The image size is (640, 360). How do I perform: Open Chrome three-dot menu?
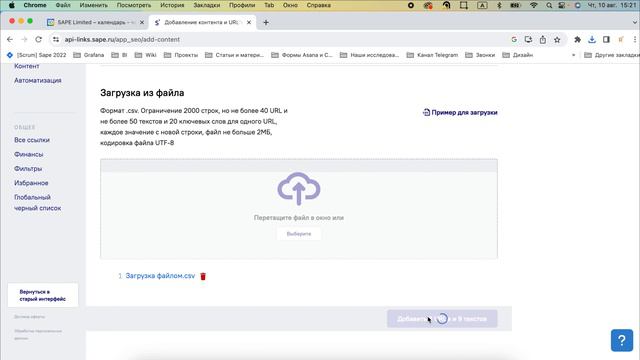coord(635,40)
